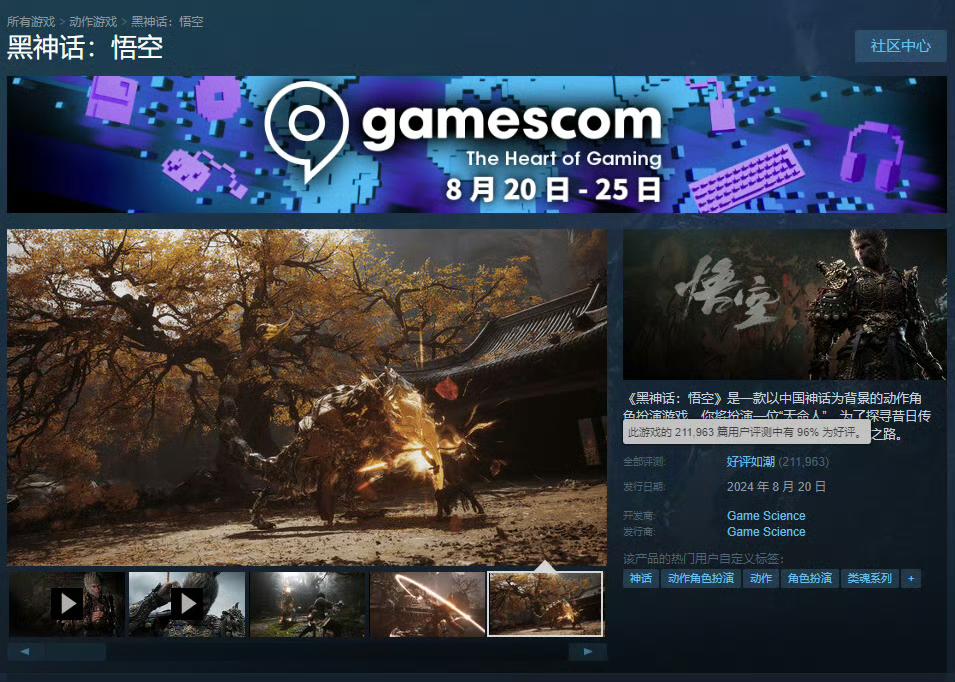Select the golden staff swing screenshot thumbnail
Viewport: 955px width, 682px height.
(x=428, y=603)
